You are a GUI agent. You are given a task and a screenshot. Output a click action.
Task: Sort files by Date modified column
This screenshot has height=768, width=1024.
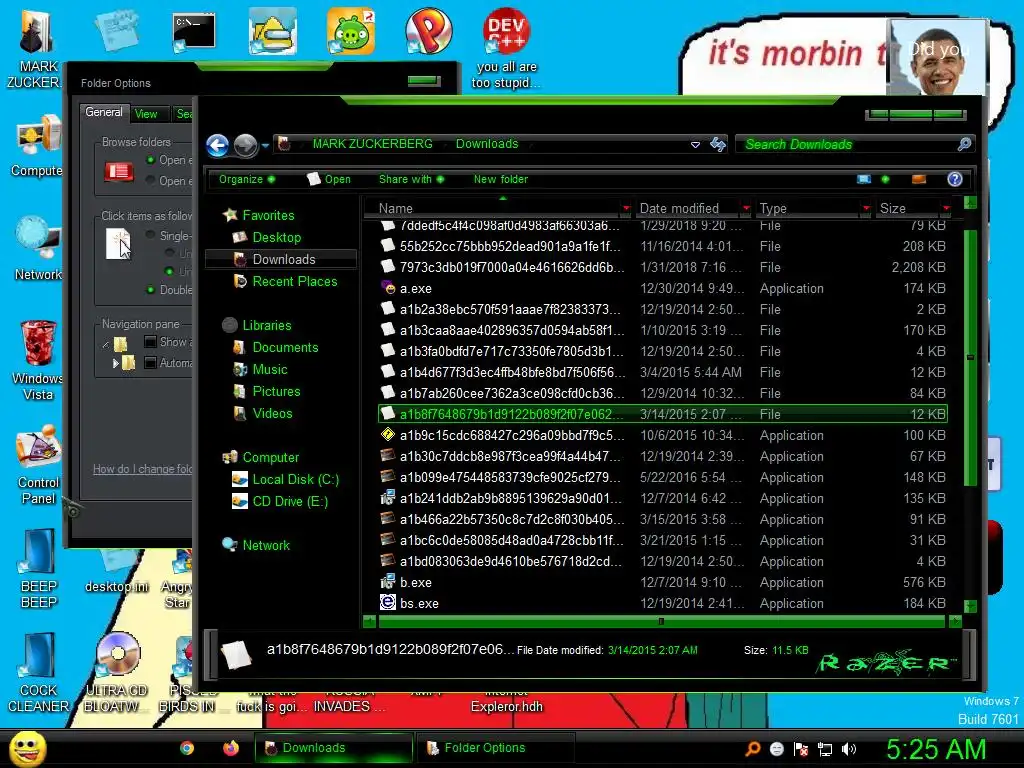coord(679,208)
